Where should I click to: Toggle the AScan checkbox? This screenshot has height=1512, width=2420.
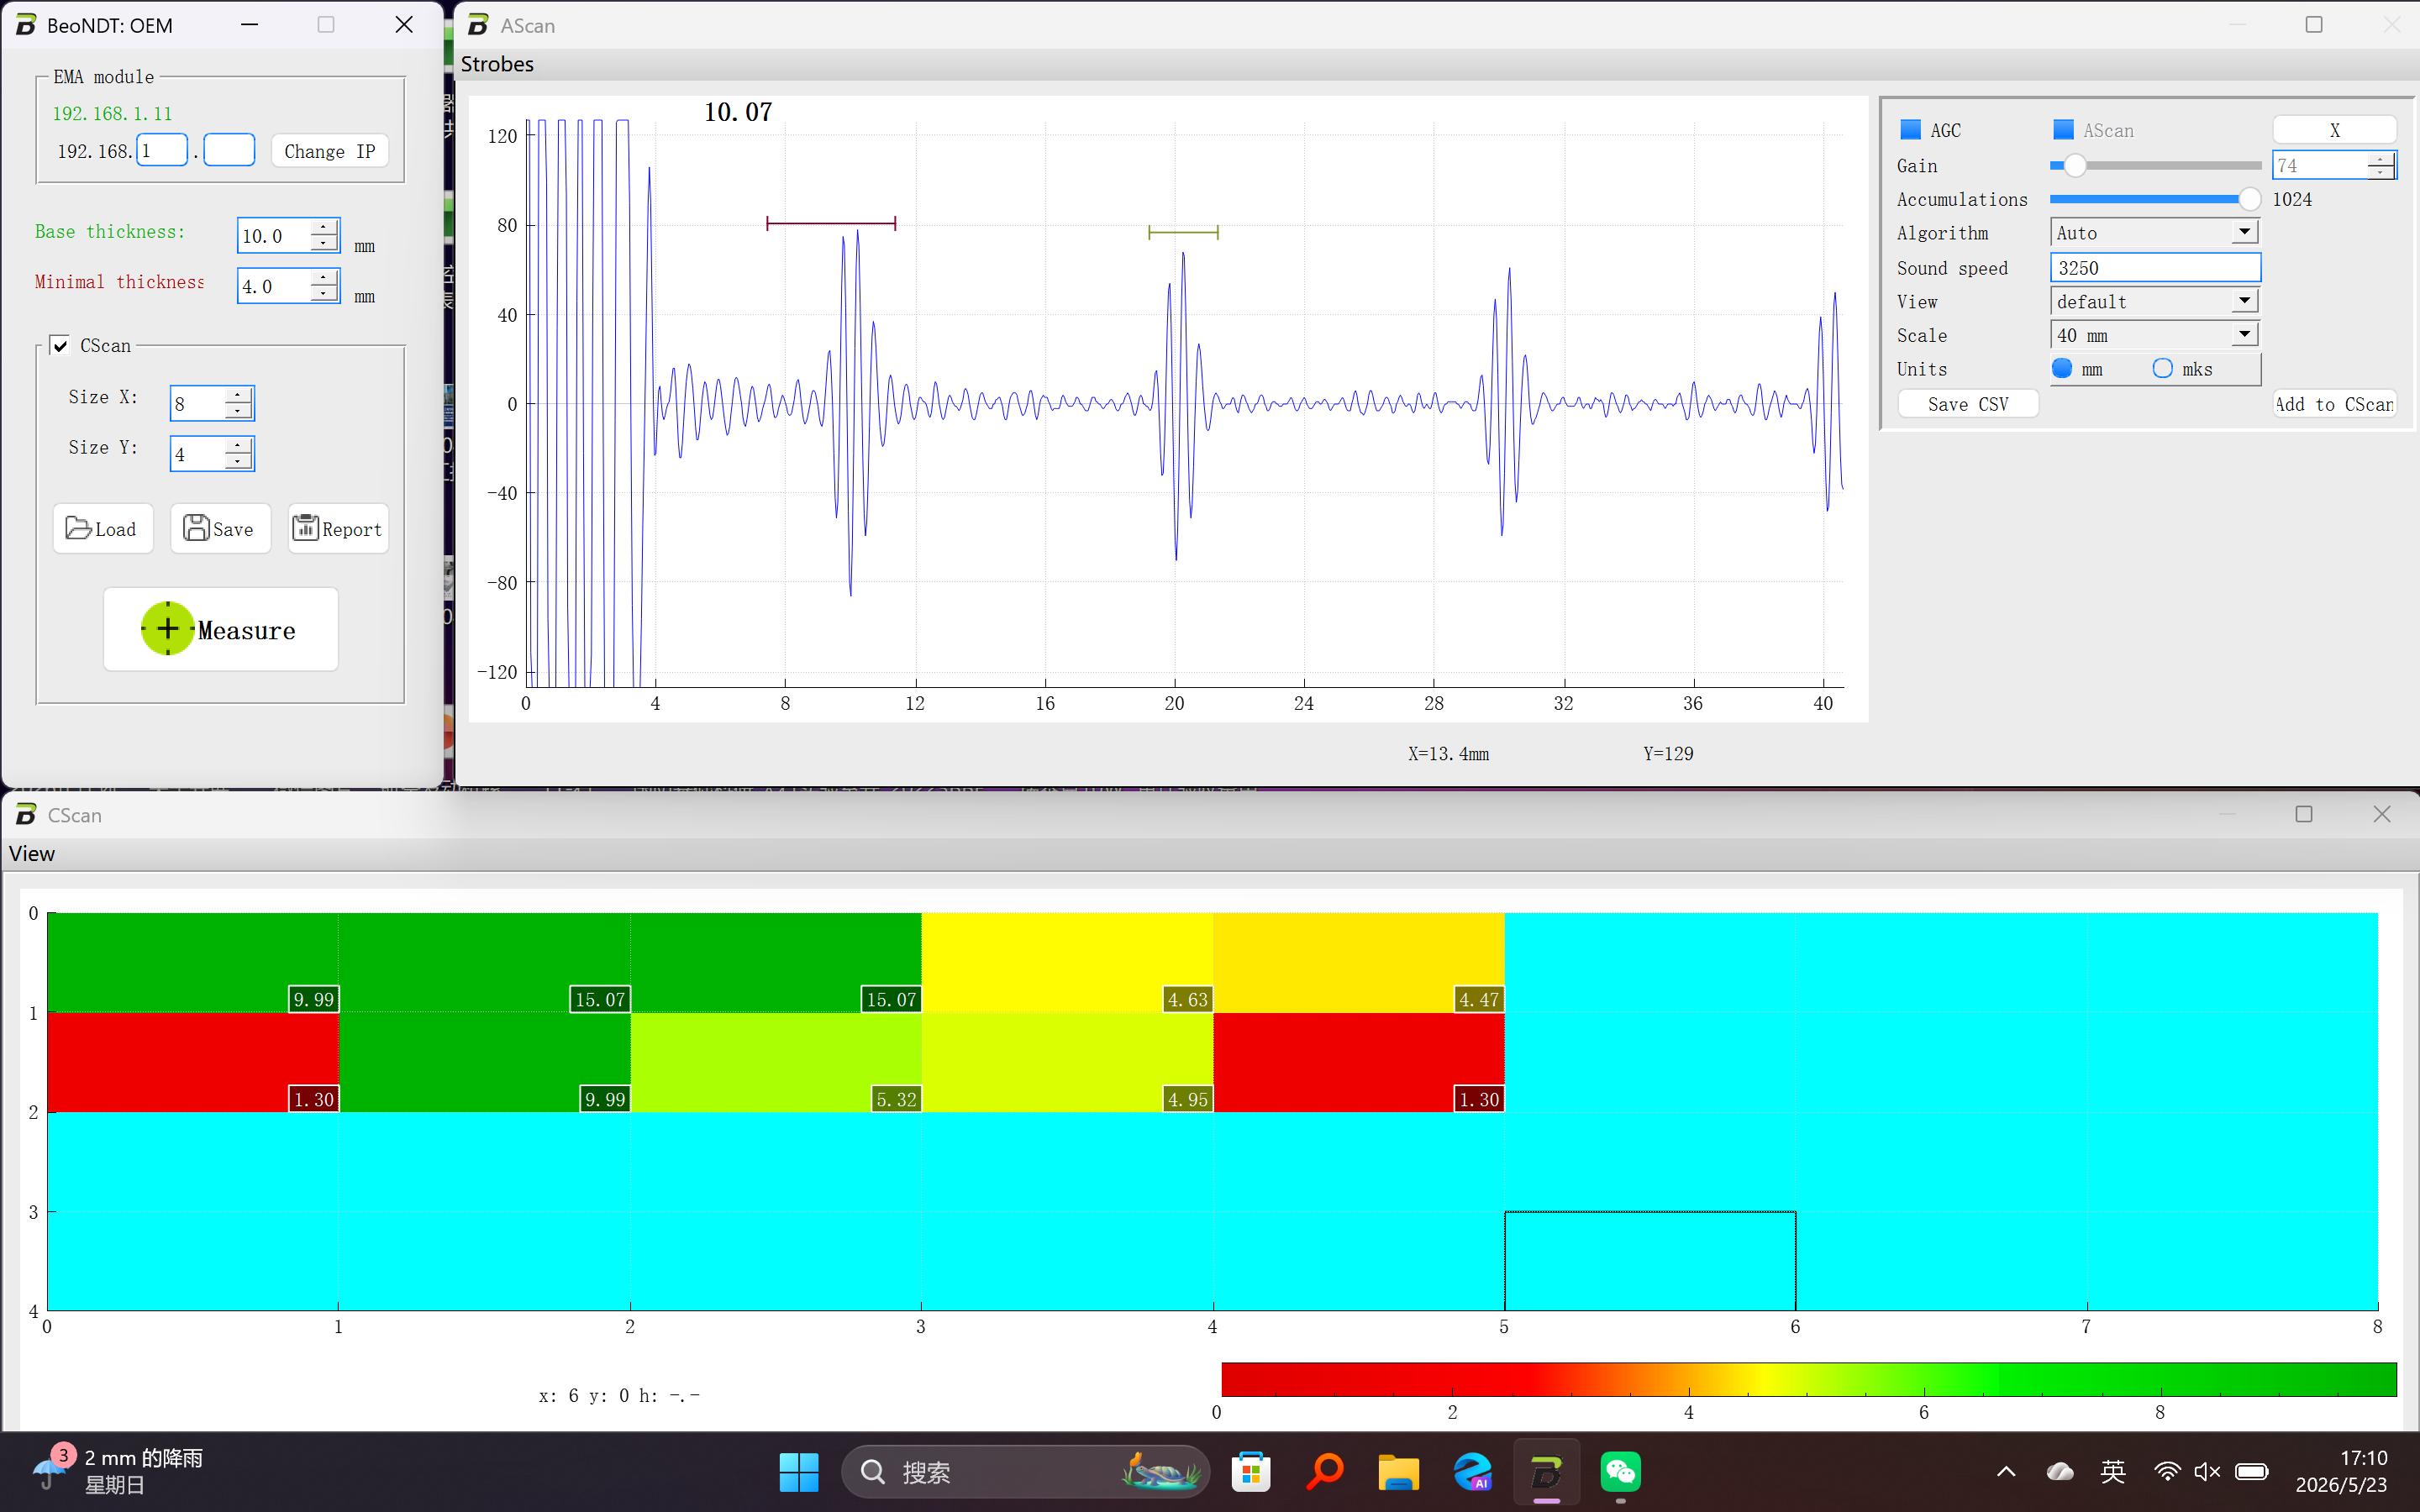click(2063, 129)
